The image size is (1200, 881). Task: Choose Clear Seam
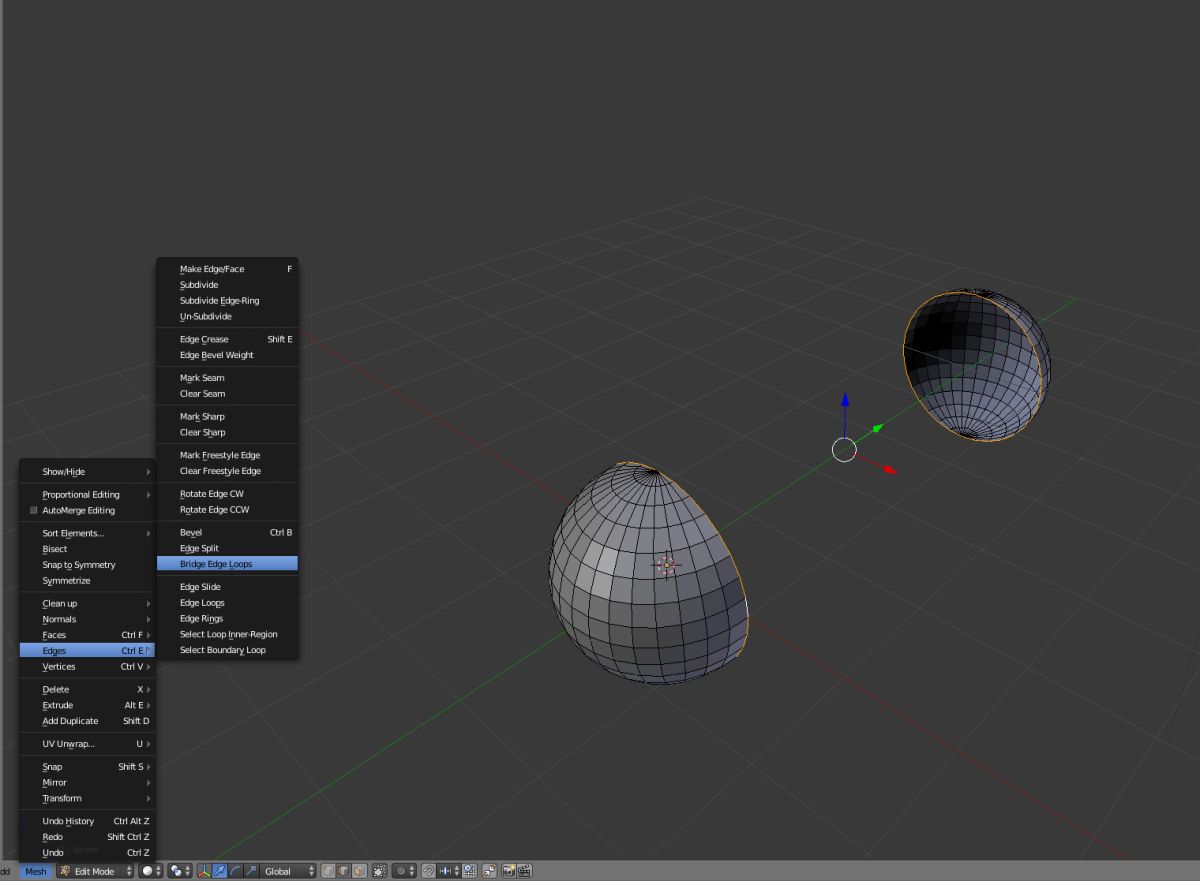pyautogui.click(x=227, y=394)
